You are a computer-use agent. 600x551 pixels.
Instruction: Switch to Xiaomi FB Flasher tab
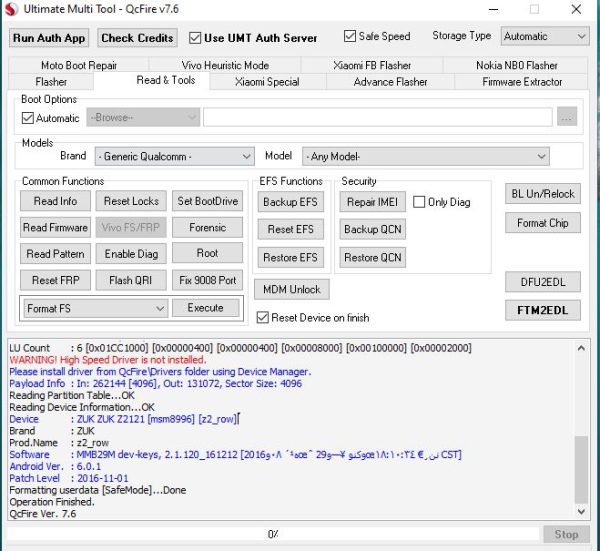[x=372, y=65]
